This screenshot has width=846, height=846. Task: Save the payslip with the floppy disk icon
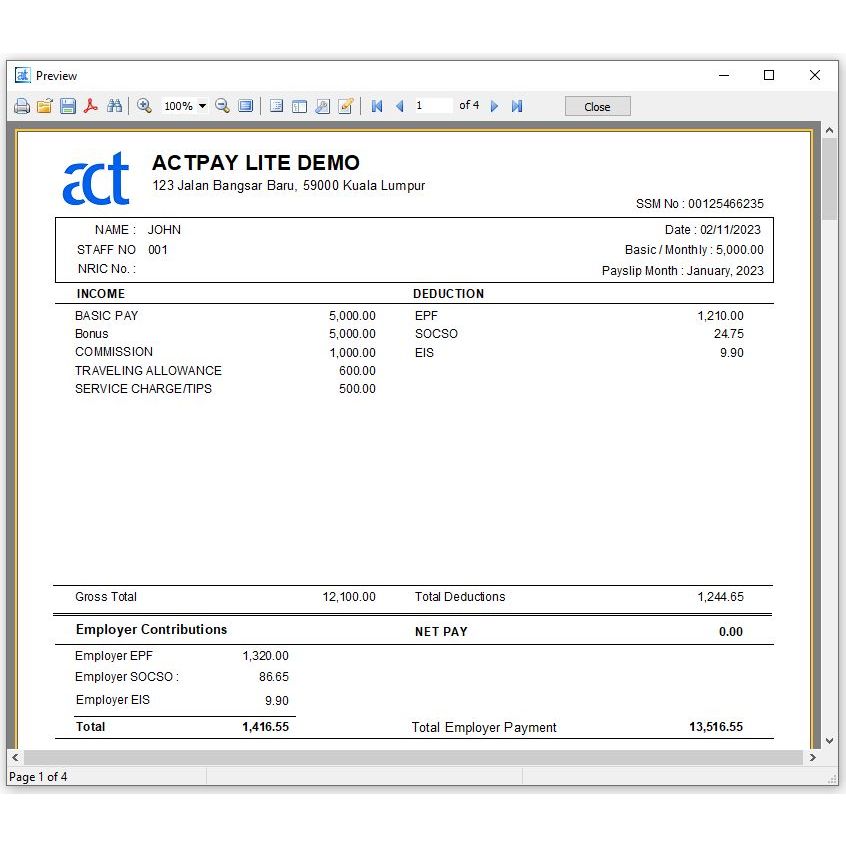click(x=68, y=106)
